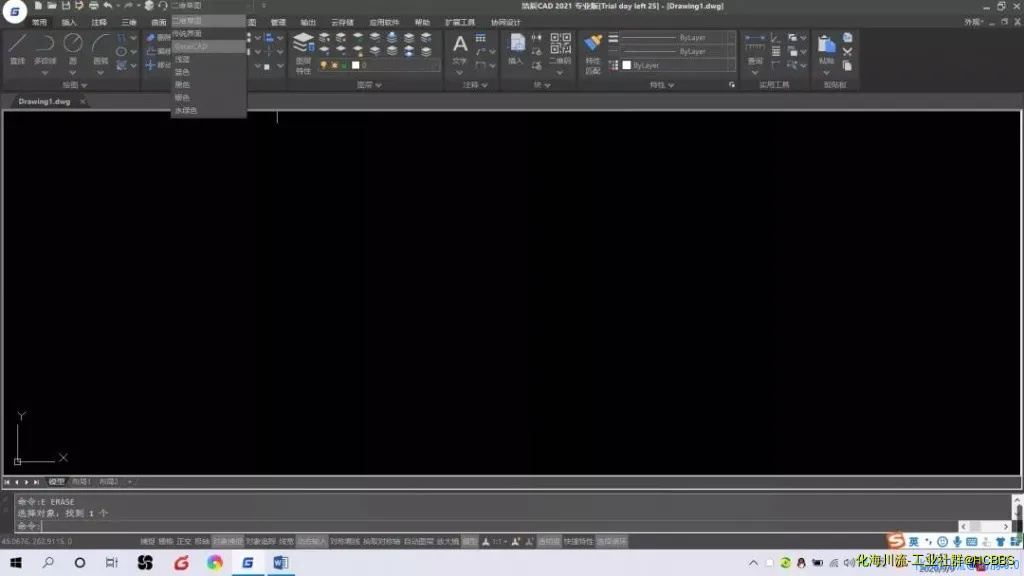
Task: Expand the Annotation (注释) panel
Action: [475, 85]
